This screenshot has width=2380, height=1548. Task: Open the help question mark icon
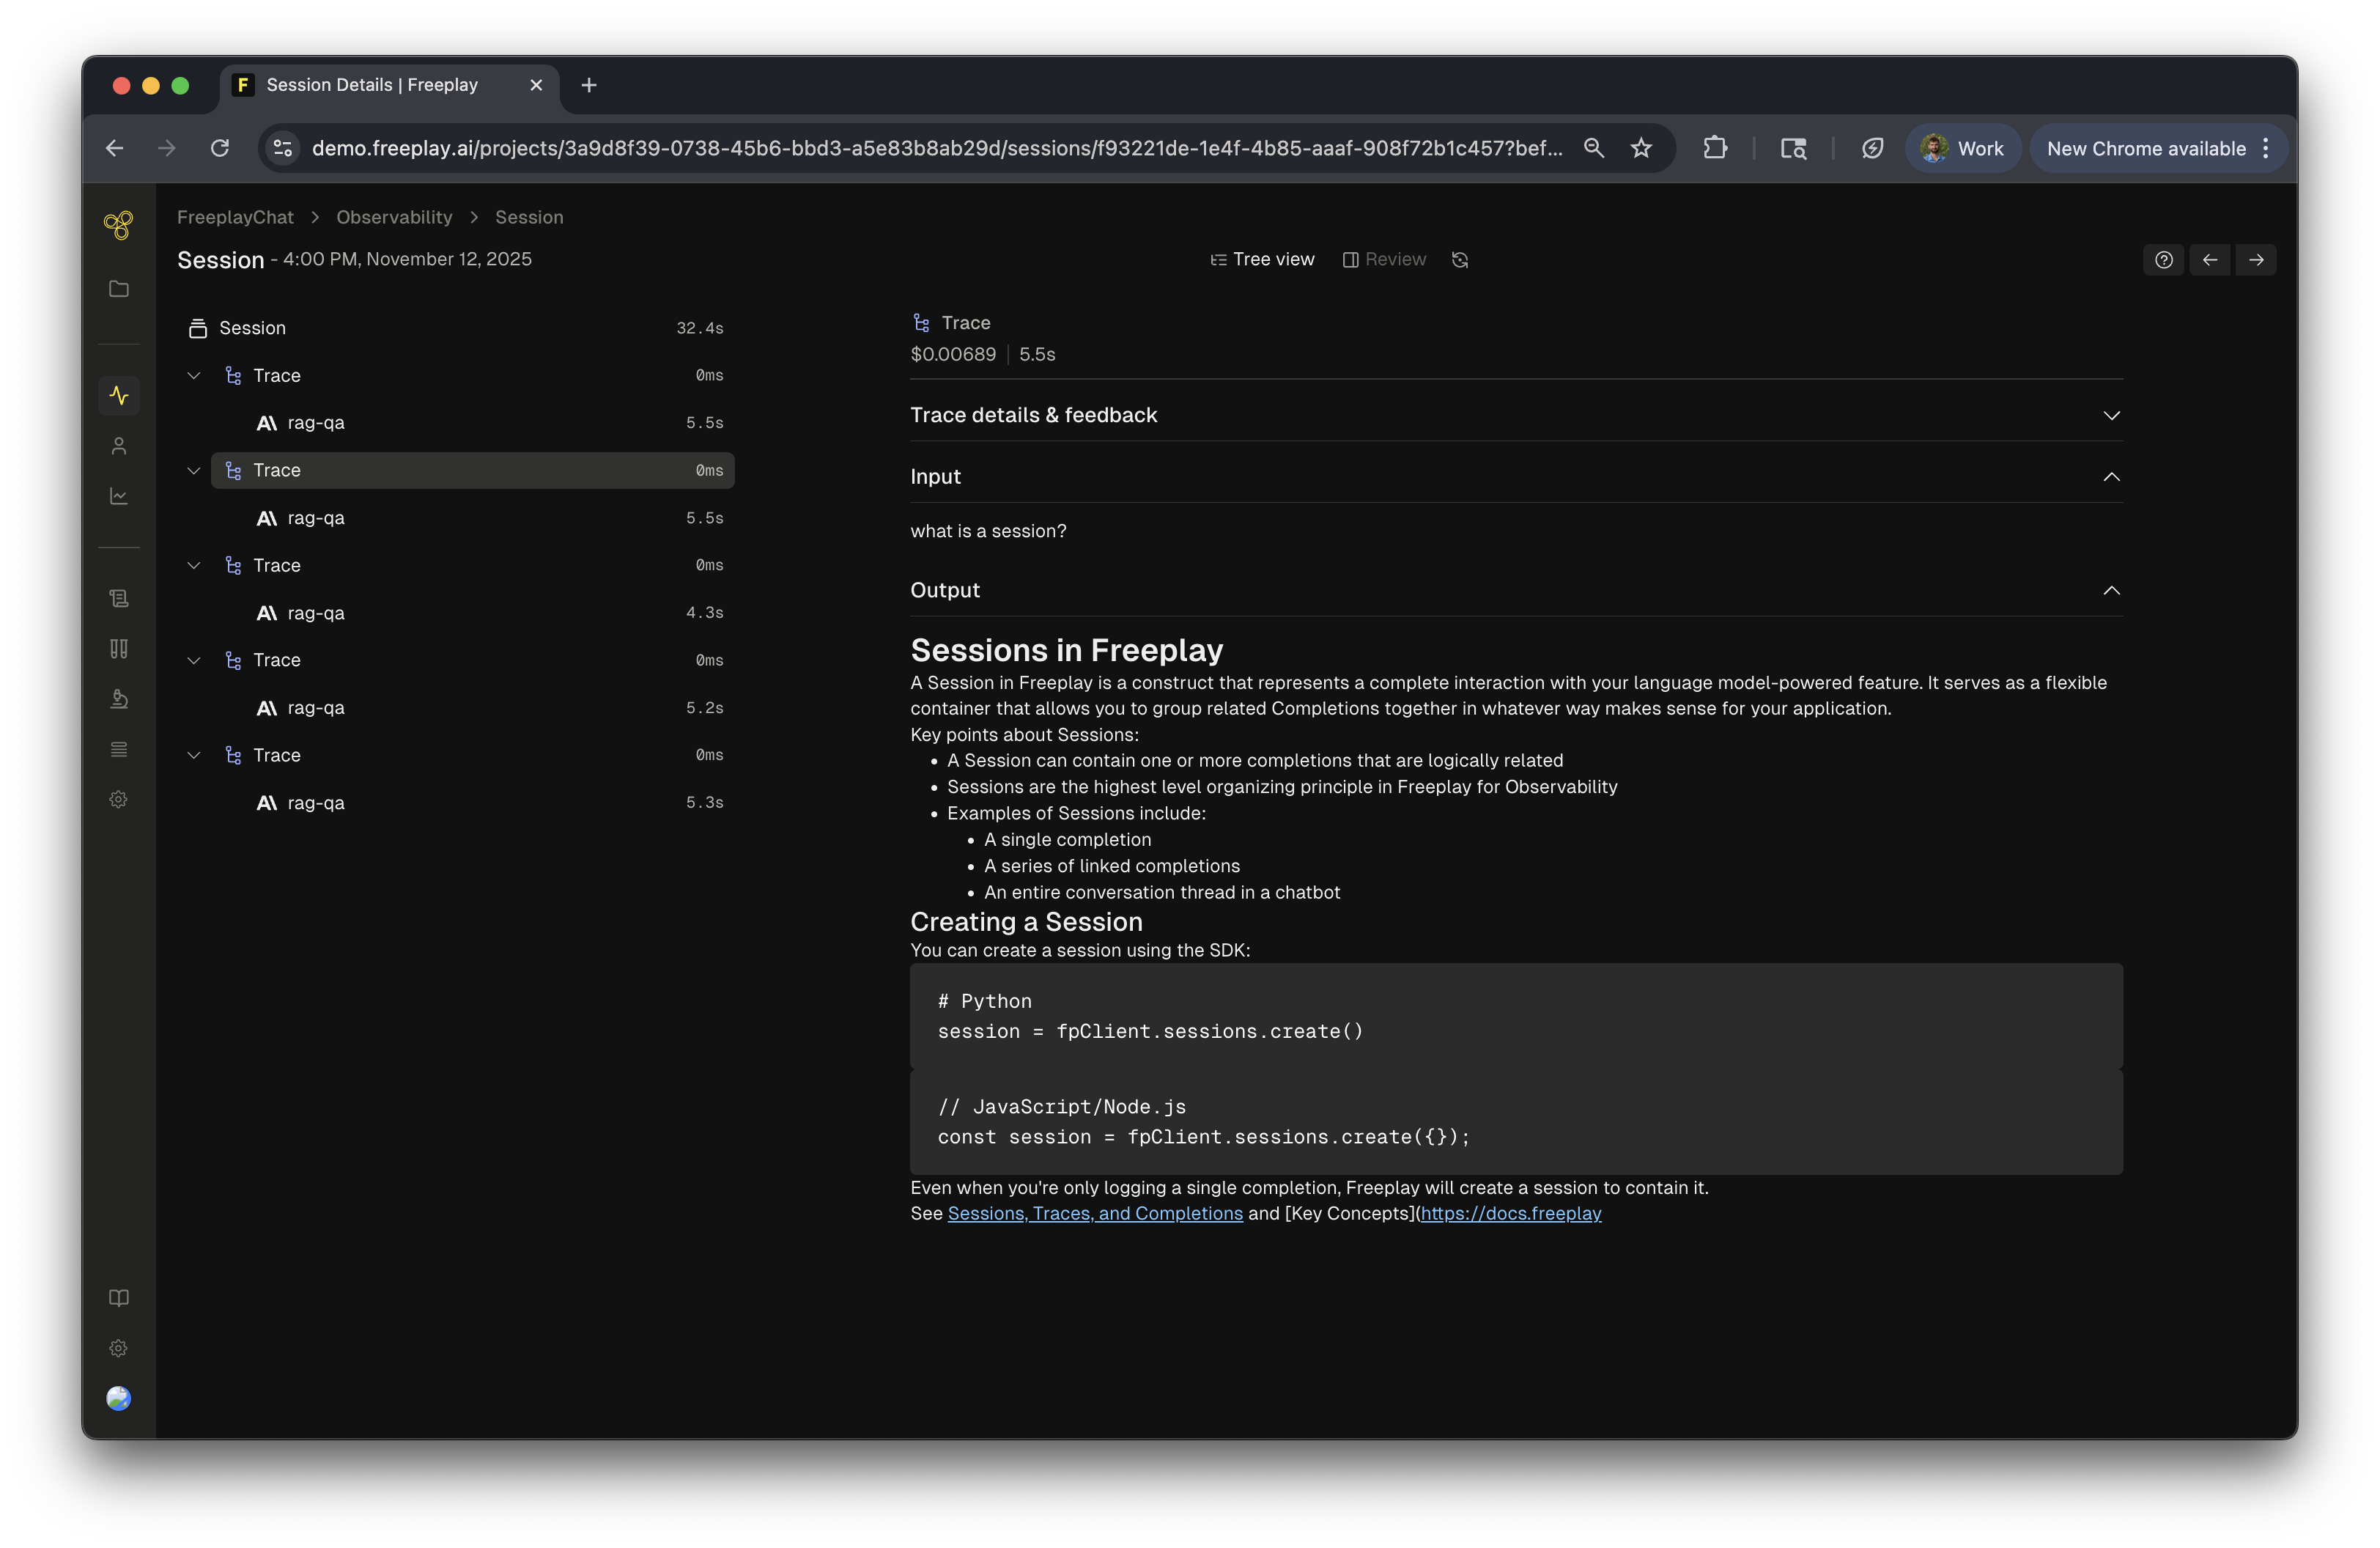2164,260
